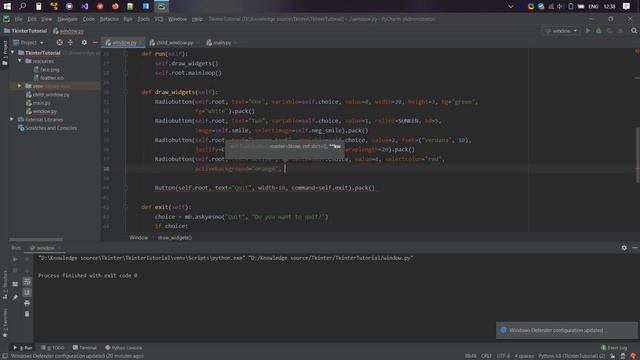Open Visual Studio from the taskbar
The height and width of the screenshot is (360, 640).
[84, 6]
